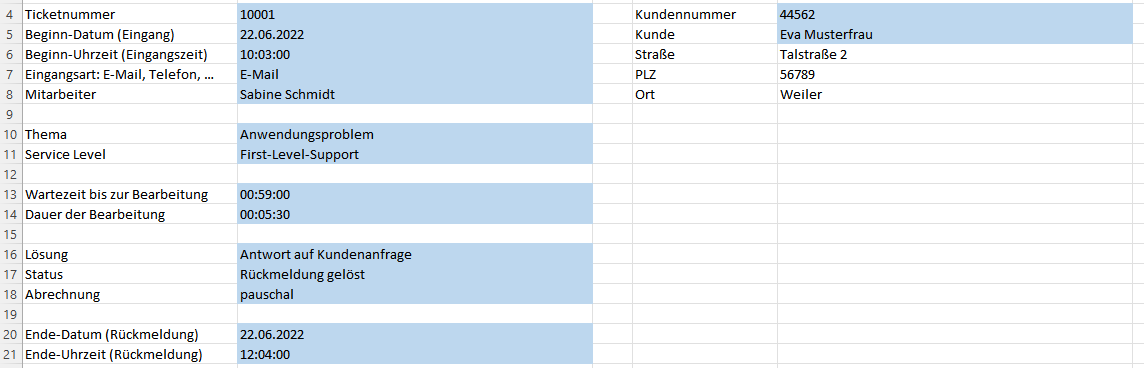Select the Straße cell Talstraße 2
1144x368 pixels.
click(x=960, y=54)
